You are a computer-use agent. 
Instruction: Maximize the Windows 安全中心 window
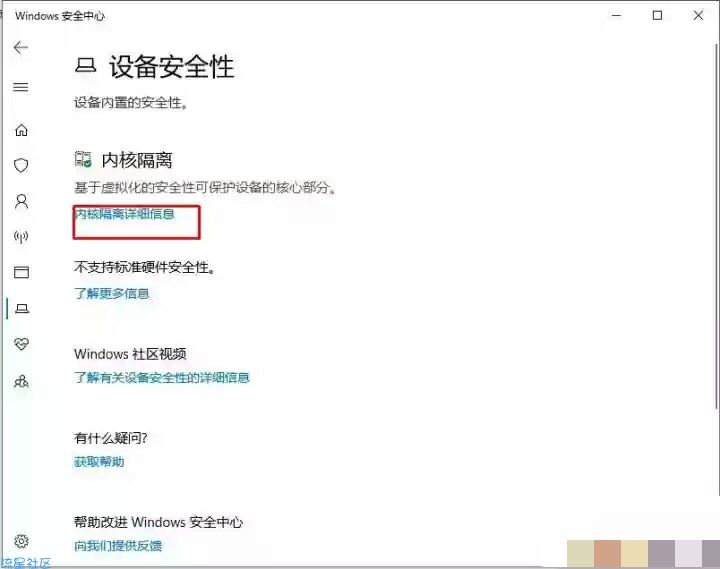pyautogui.click(x=657, y=16)
